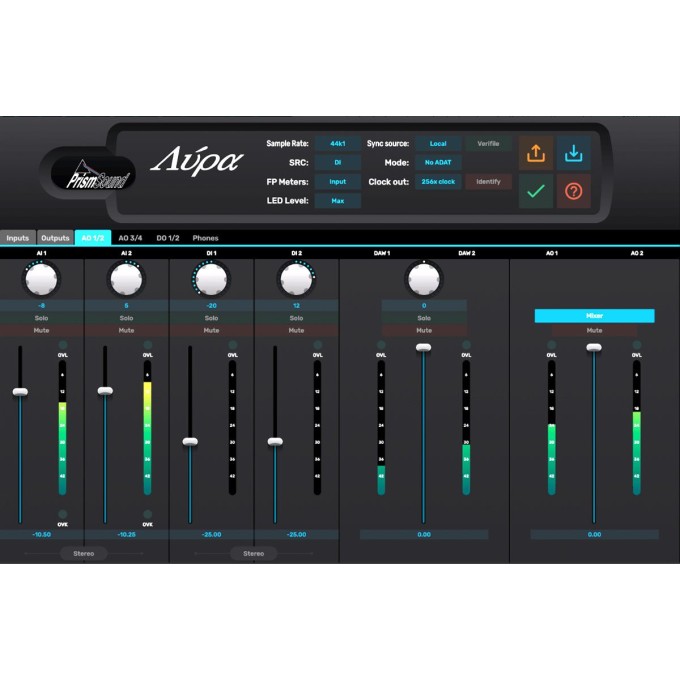Open the FP Meters Input selector
680x680 pixels.
tap(337, 182)
